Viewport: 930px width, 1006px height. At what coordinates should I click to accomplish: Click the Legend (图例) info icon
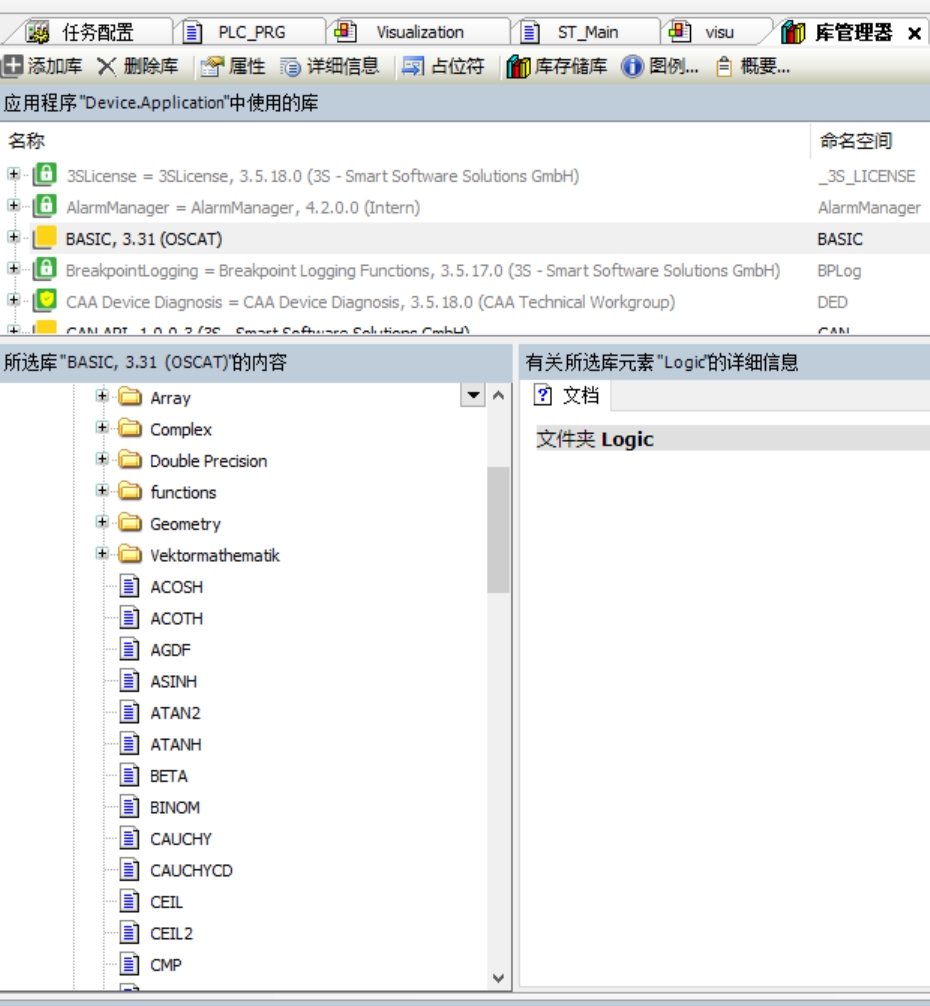(x=632, y=67)
